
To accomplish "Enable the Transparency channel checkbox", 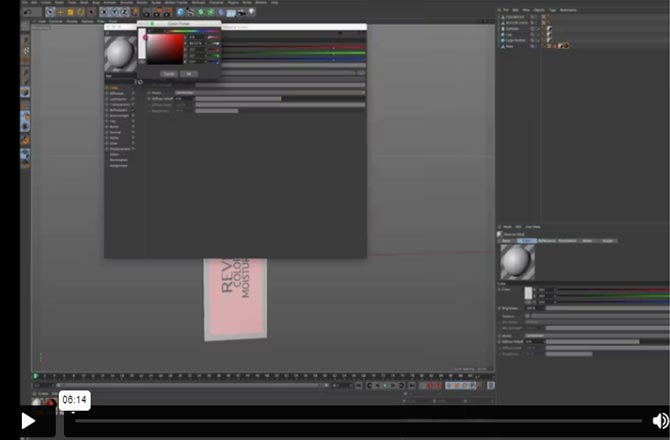I will click(133, 104).
